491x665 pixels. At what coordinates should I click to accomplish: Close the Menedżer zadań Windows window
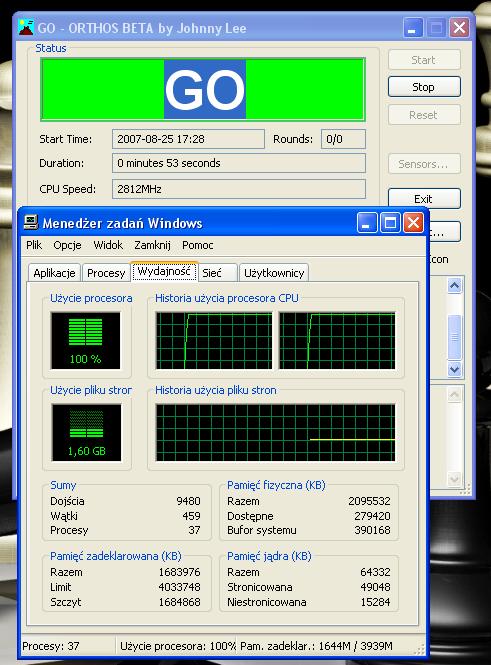click(413, 223)
